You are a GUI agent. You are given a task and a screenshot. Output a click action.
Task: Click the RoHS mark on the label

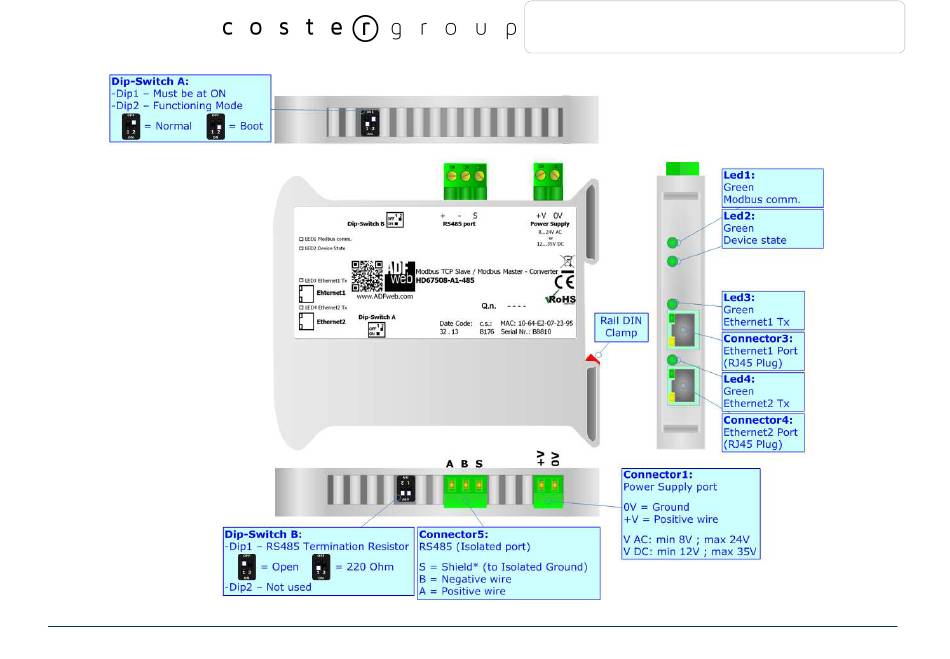[x=560, y=299]
